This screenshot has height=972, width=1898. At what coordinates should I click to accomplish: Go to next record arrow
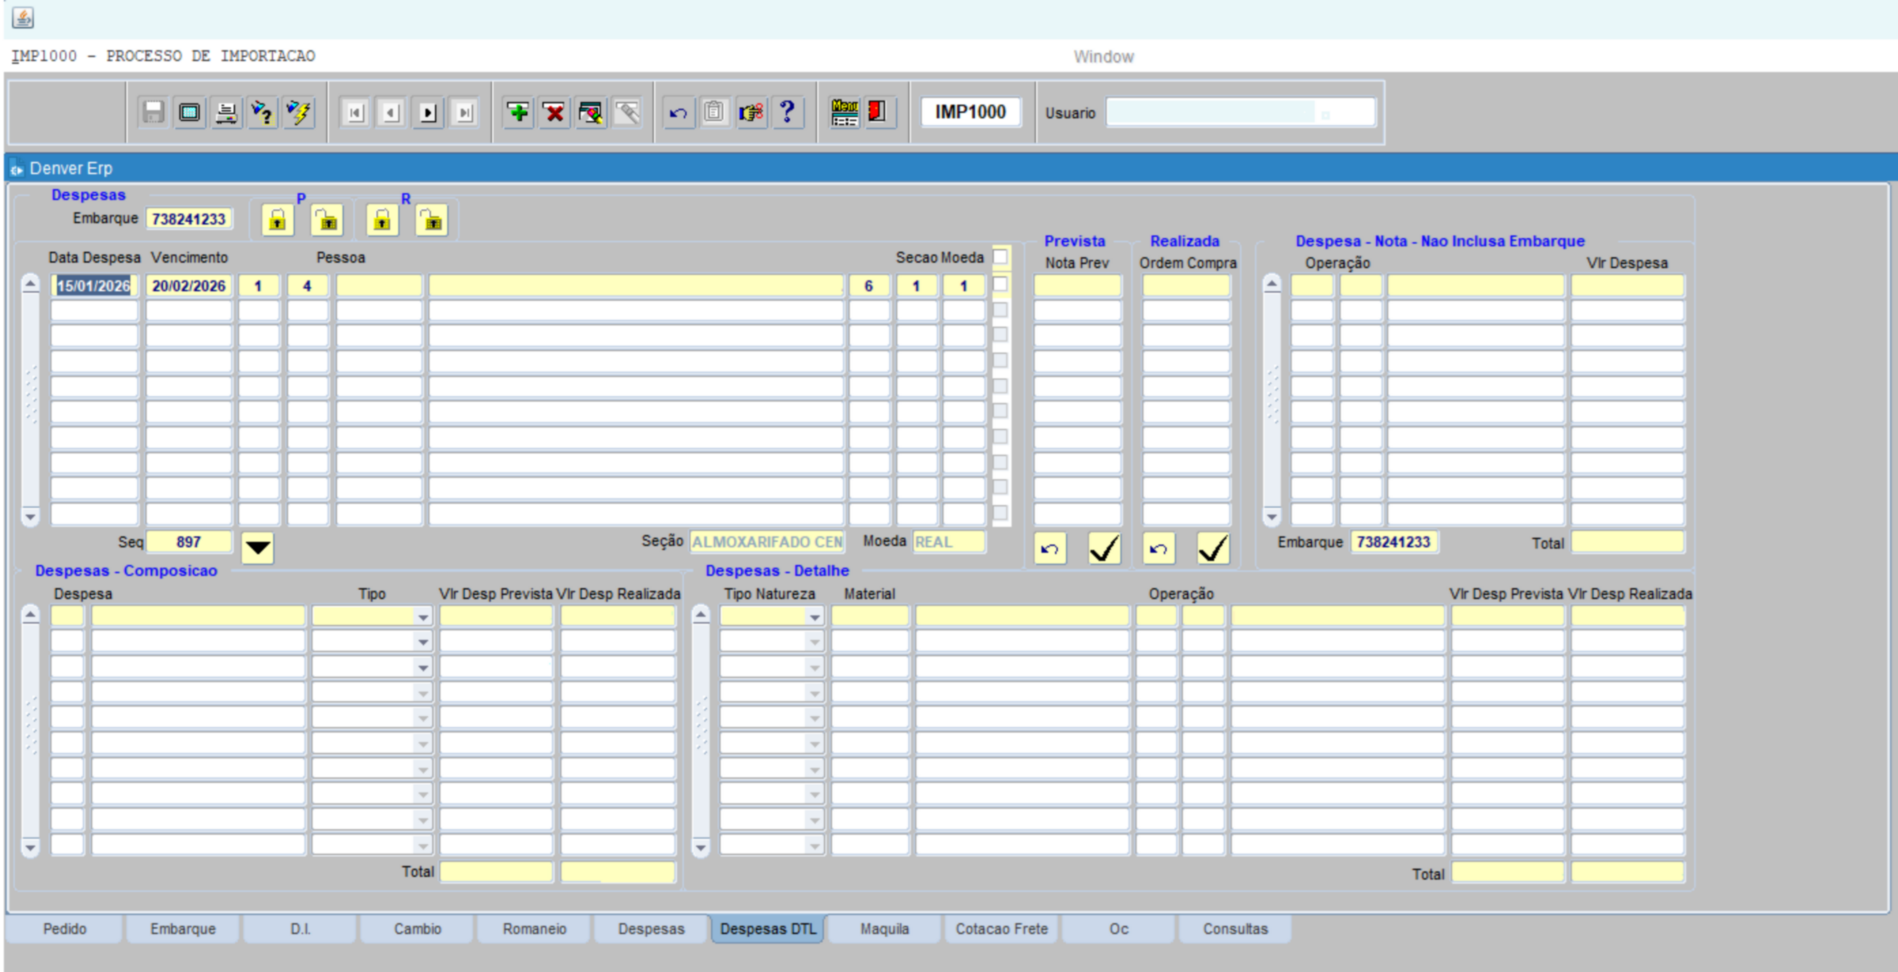click(x=428, y=112)
